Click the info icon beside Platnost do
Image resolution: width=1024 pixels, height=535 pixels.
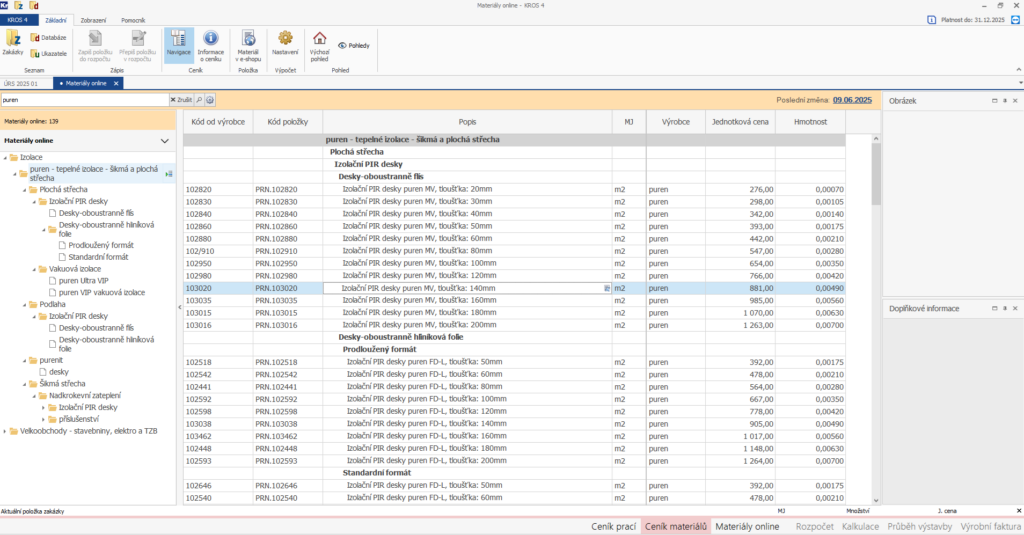[932, 20]
